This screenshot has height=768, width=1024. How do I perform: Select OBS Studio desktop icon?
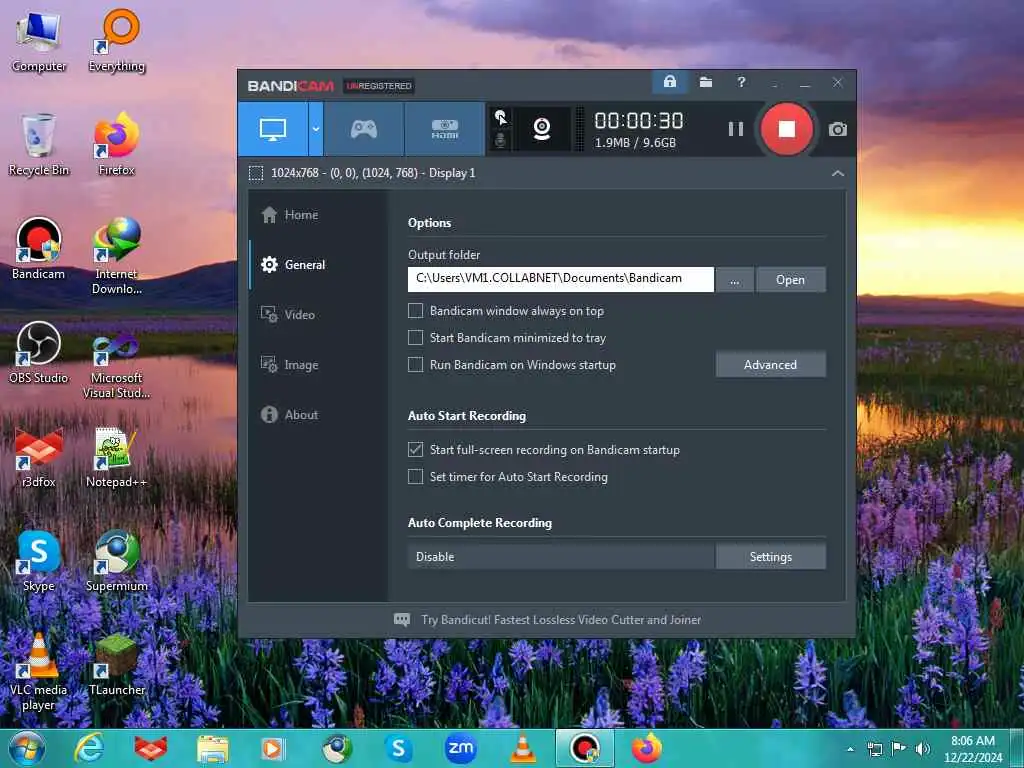pos(39,352)
